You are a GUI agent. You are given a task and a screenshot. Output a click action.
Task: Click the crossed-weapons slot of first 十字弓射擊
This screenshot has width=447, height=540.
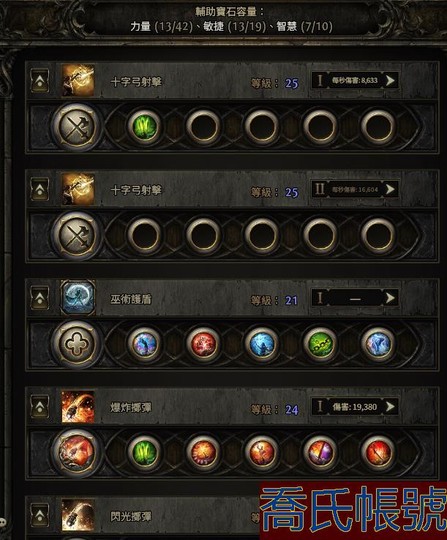77,126
